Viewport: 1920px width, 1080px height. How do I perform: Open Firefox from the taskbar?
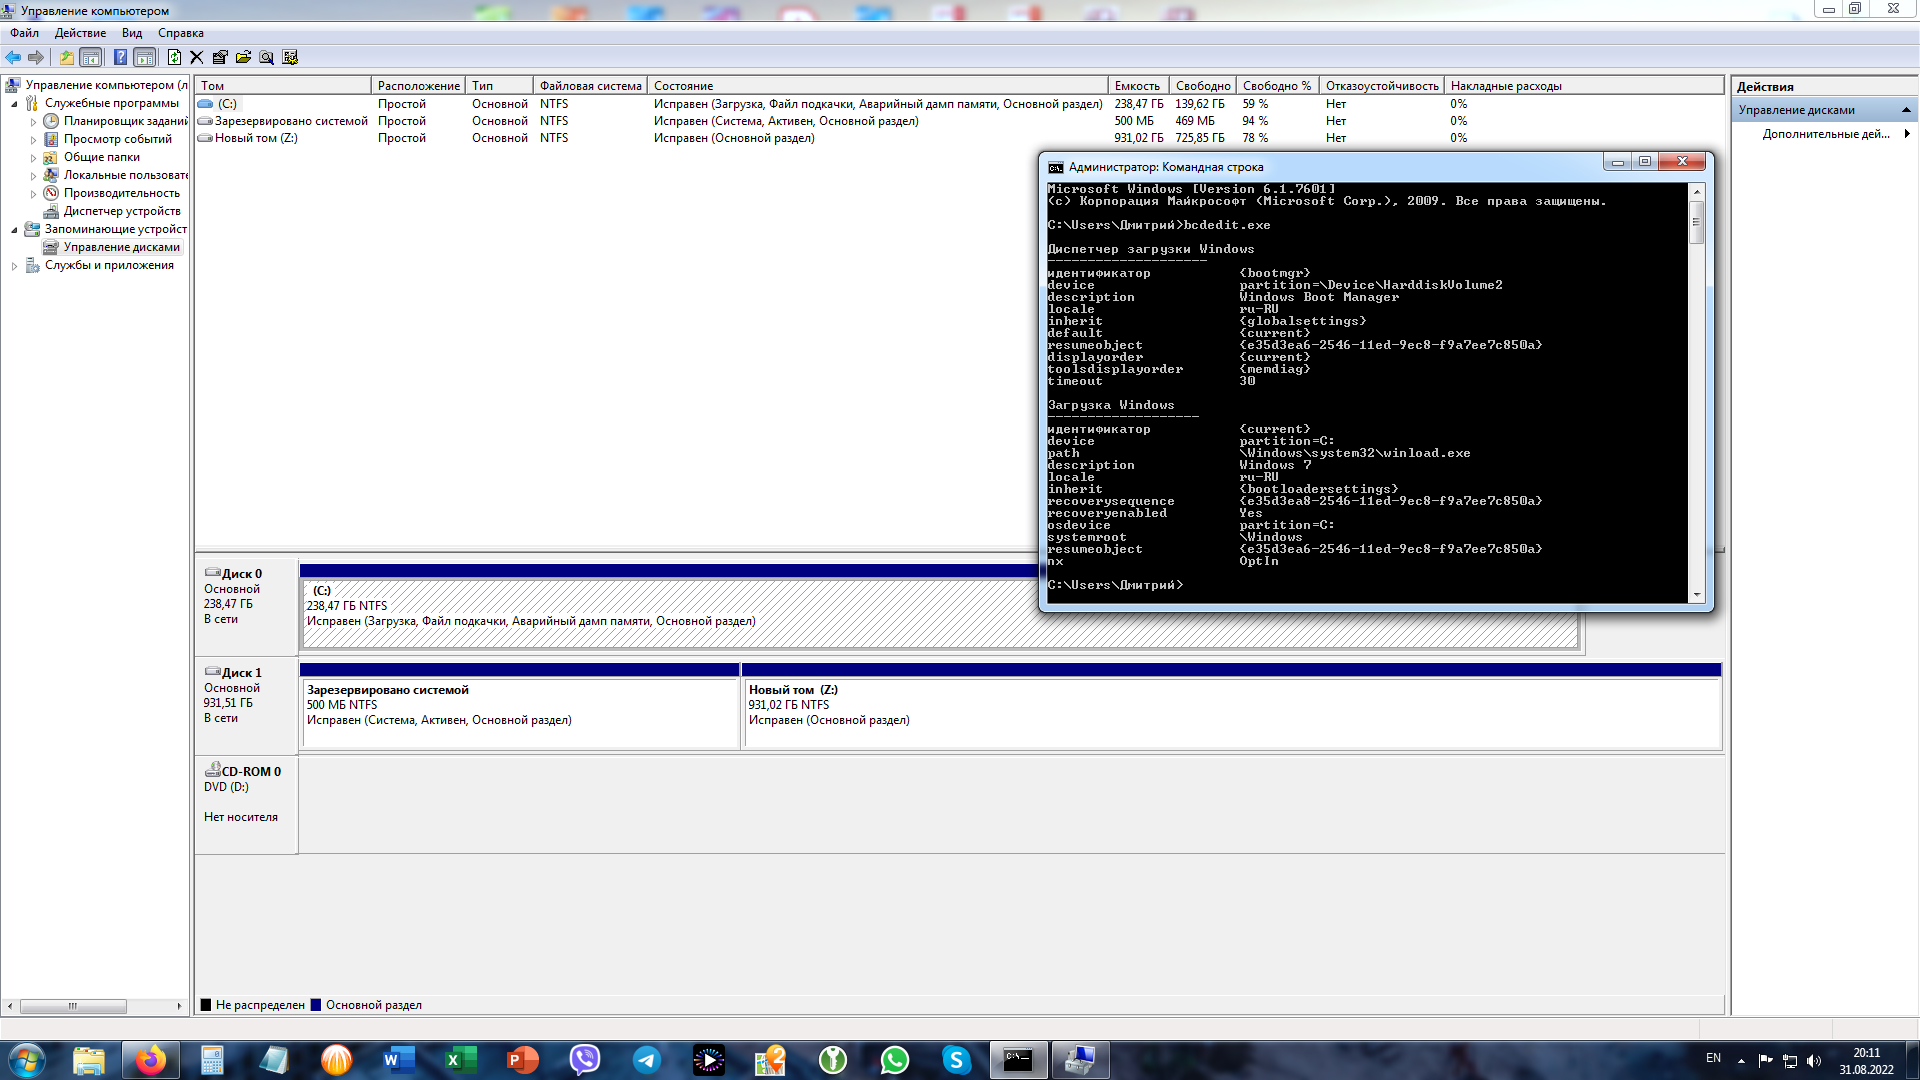[151, 1060]
